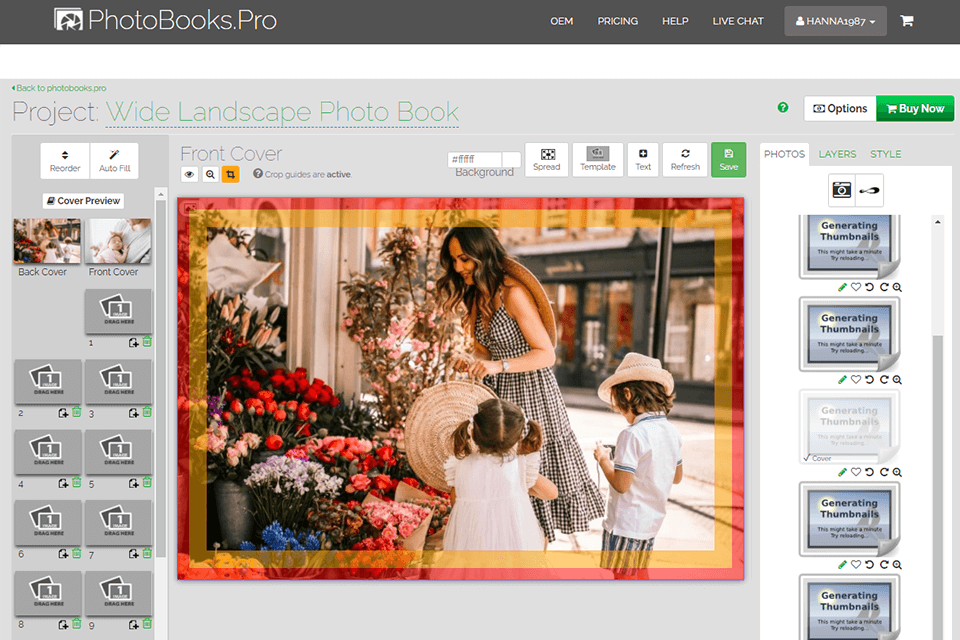The width and height of the screenshot is (960, 640).
Task: Rotate second photo clockwise
Action: click(x=883, y=380)
